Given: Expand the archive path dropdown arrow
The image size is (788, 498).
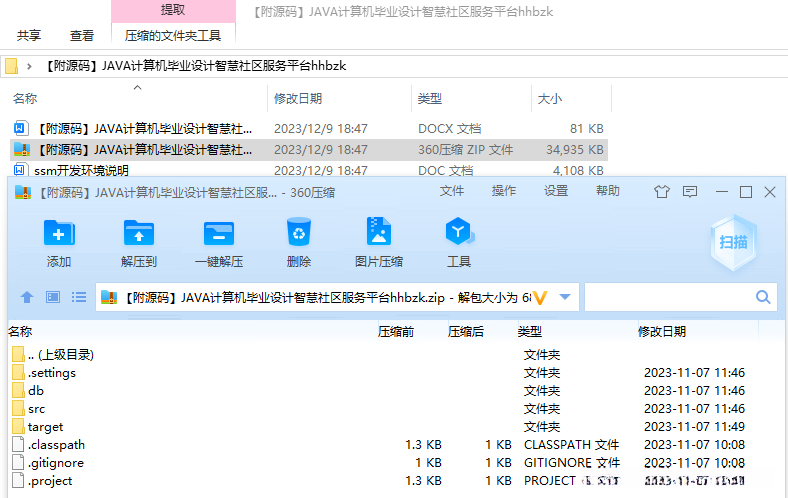Looking at the screenshot, I should coord(565,297).
